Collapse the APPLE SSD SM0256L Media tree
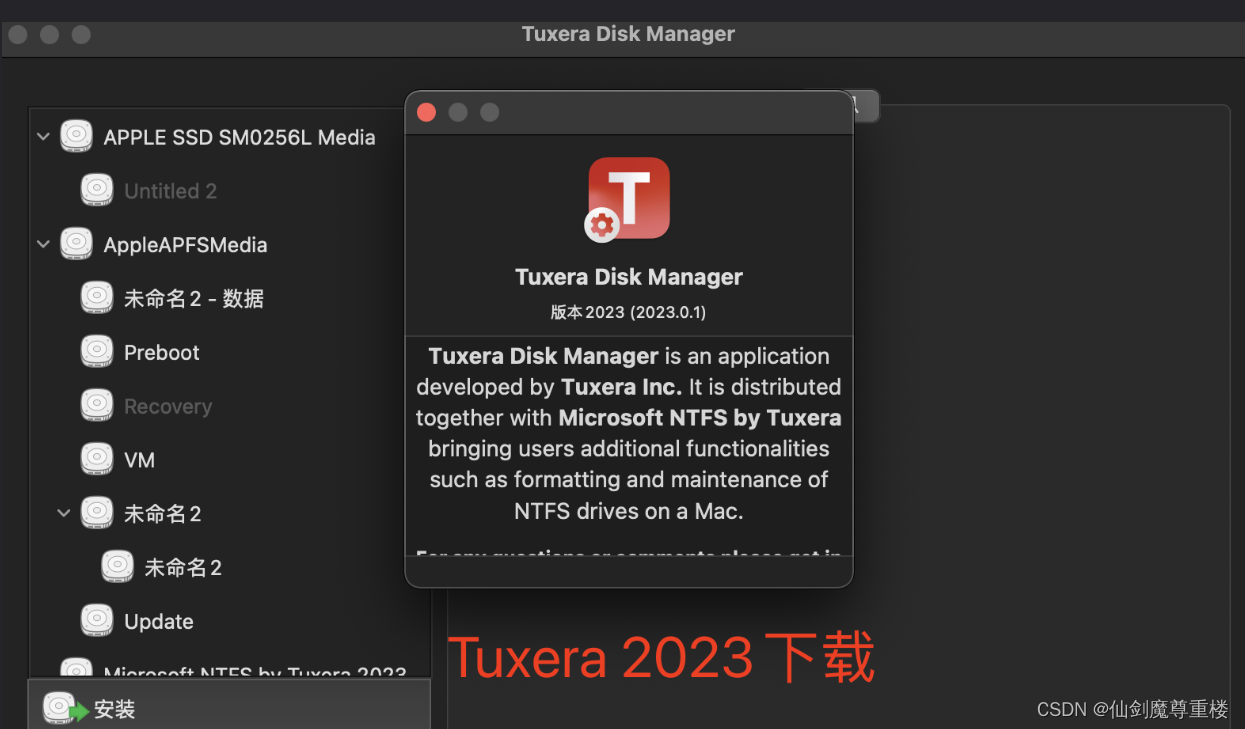This screenshot has height=729, width=1245. (43, 137)
